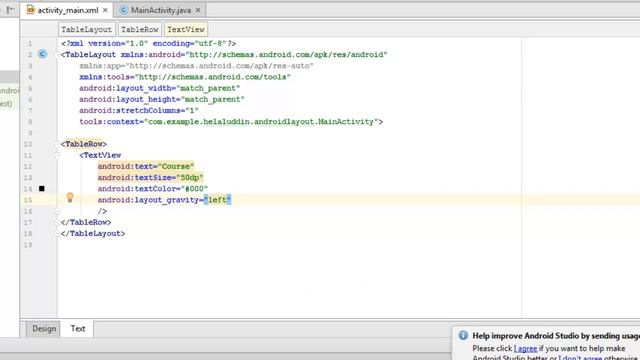This screenshot has width=640, height=360.
Task: Click the "I don't agree" link
Action: [580, 357]
